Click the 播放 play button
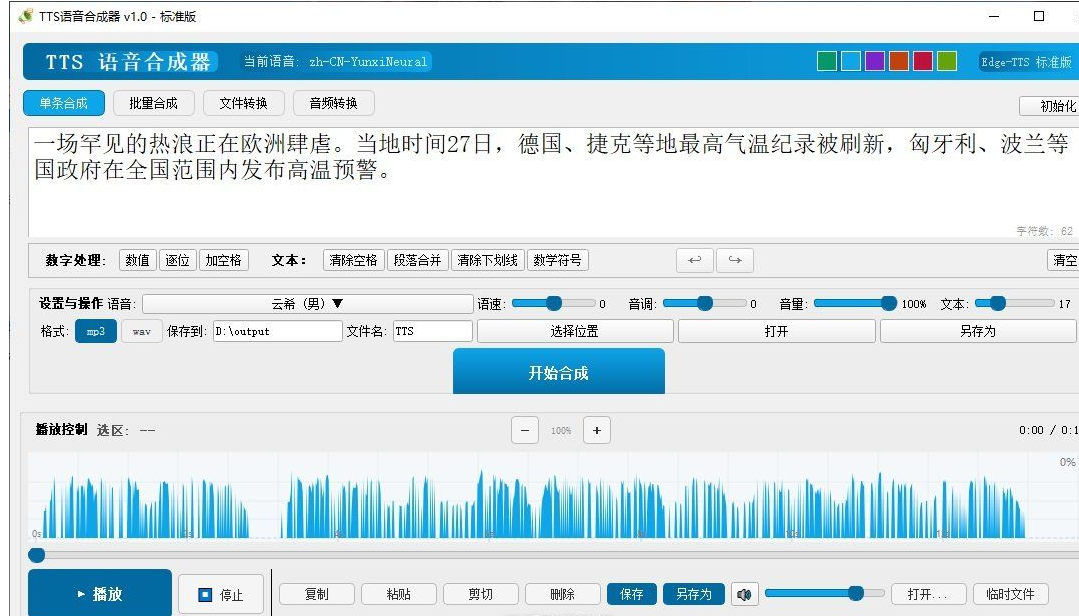This screenshot has height=616, width=1079. click(x=100, y=593)
